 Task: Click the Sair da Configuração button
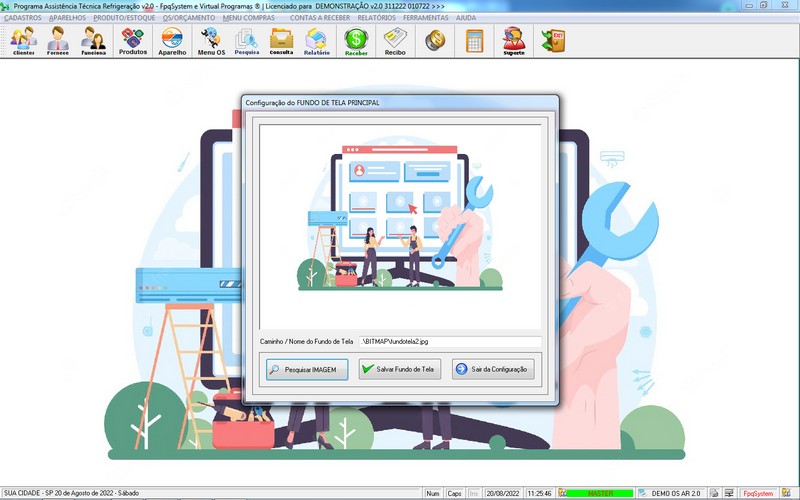coord(493,369)
